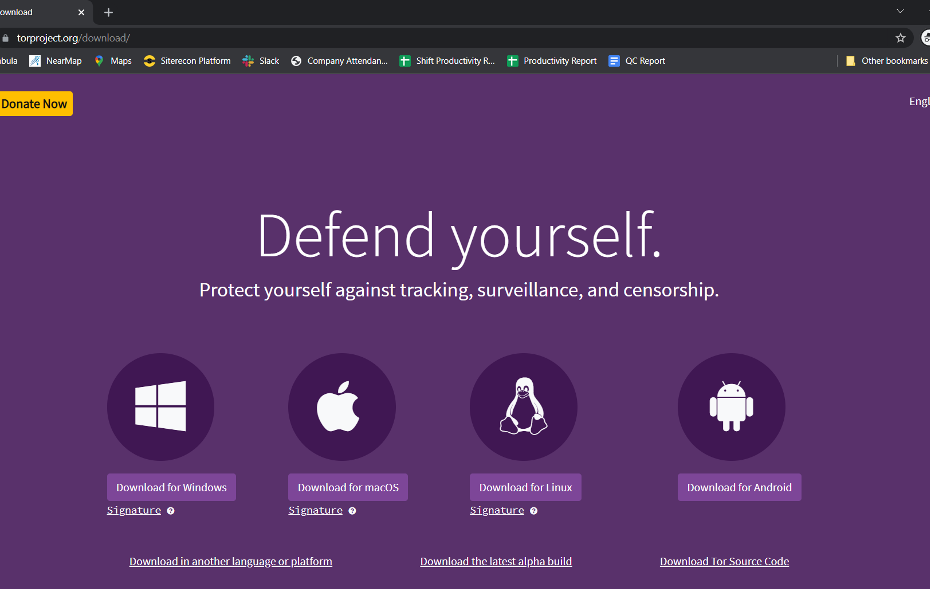The image size is (930, 589).
Task: Expand the Other bookmarks folder
Action: click(x=886, y=60)
